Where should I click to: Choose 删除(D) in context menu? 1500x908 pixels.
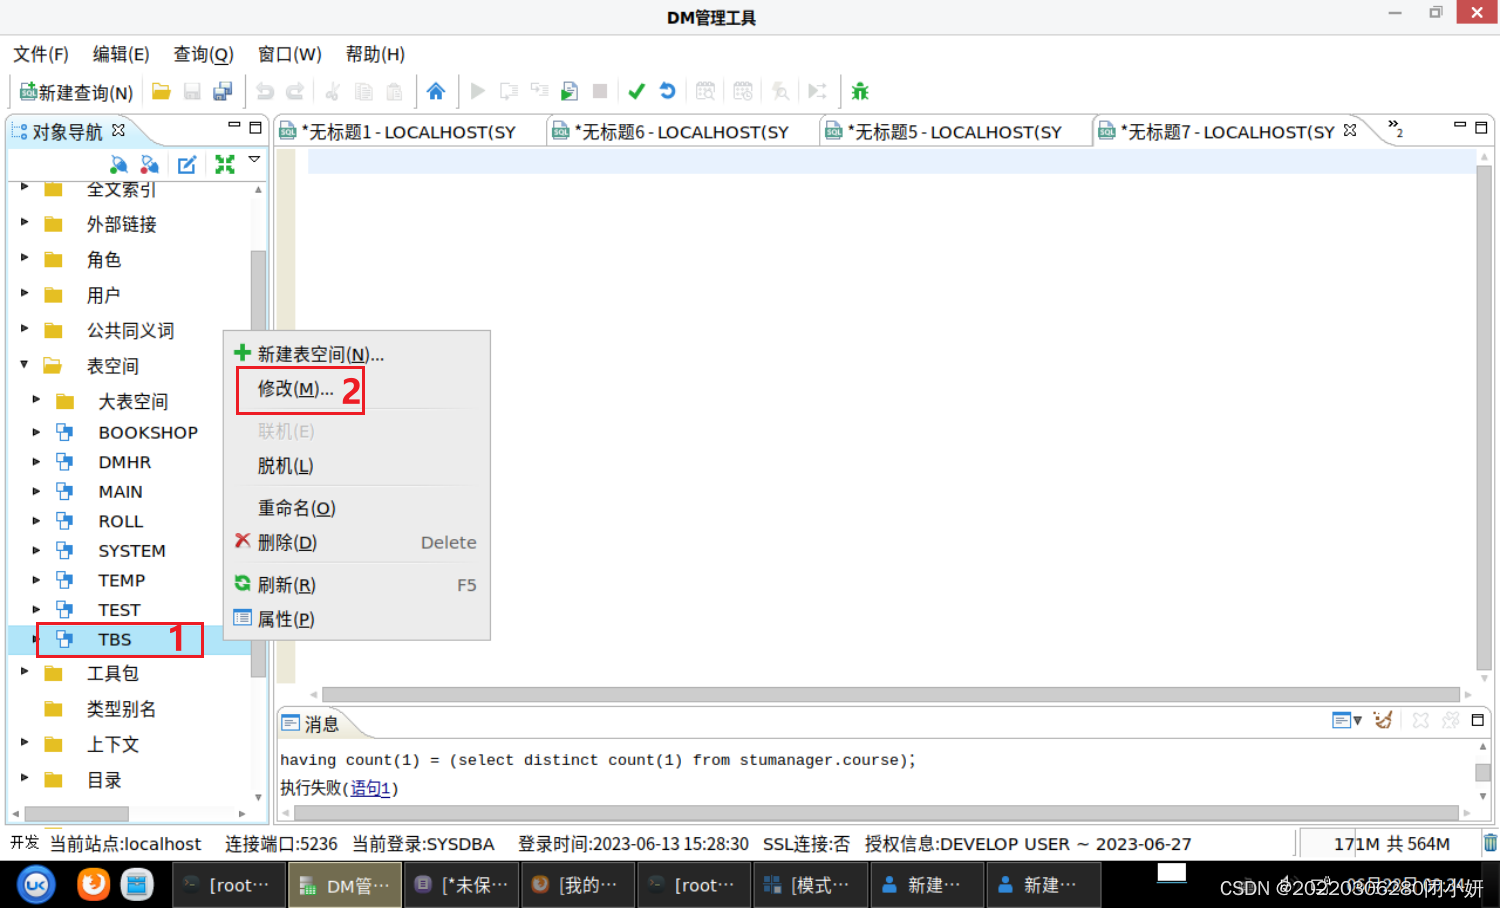(356, 542)
